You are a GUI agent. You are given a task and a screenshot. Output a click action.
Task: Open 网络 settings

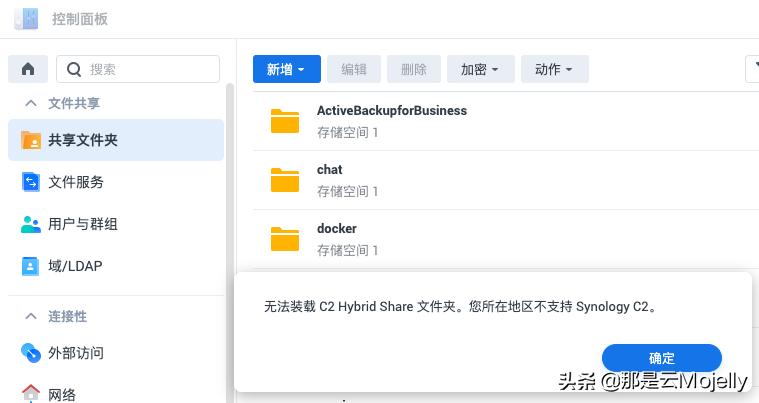coord(116,394)
